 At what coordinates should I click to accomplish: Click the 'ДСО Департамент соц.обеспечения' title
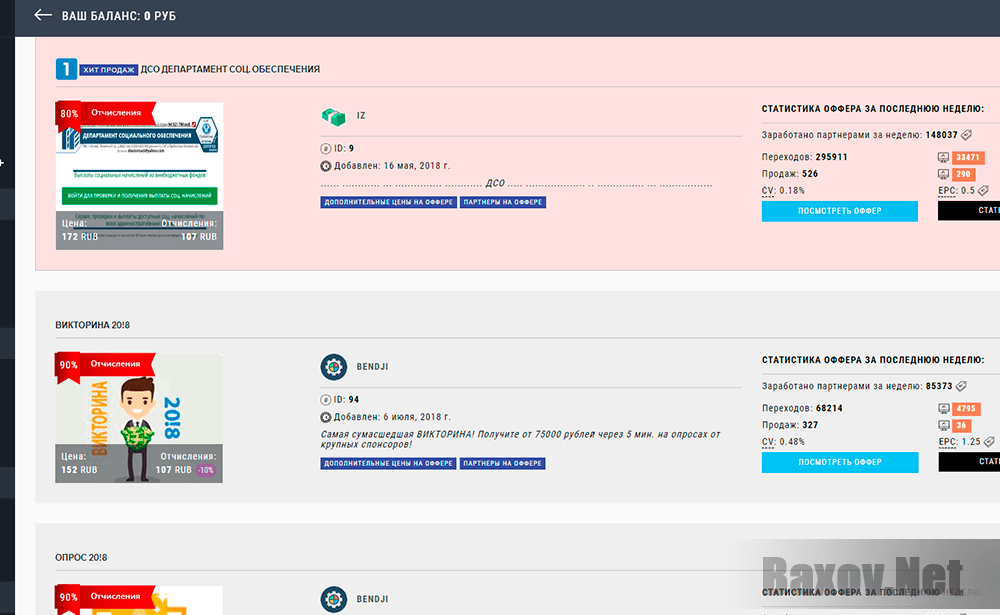230,69
